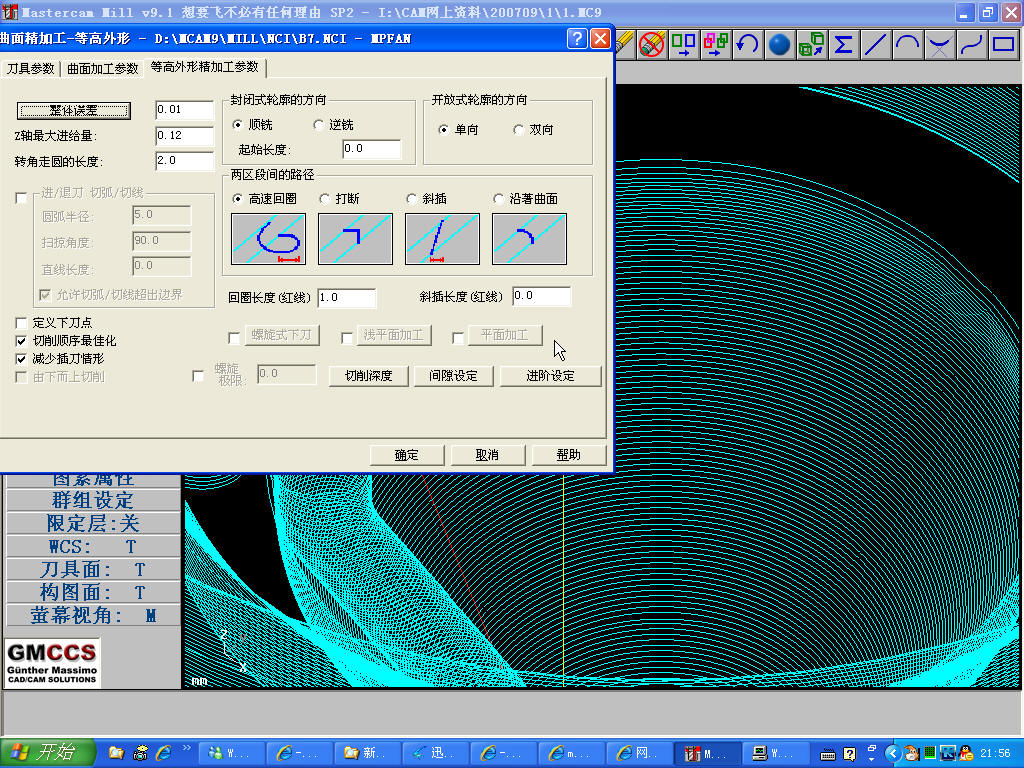
Task: Select 双向 zigzag radio button
Action: coord(519,129)
